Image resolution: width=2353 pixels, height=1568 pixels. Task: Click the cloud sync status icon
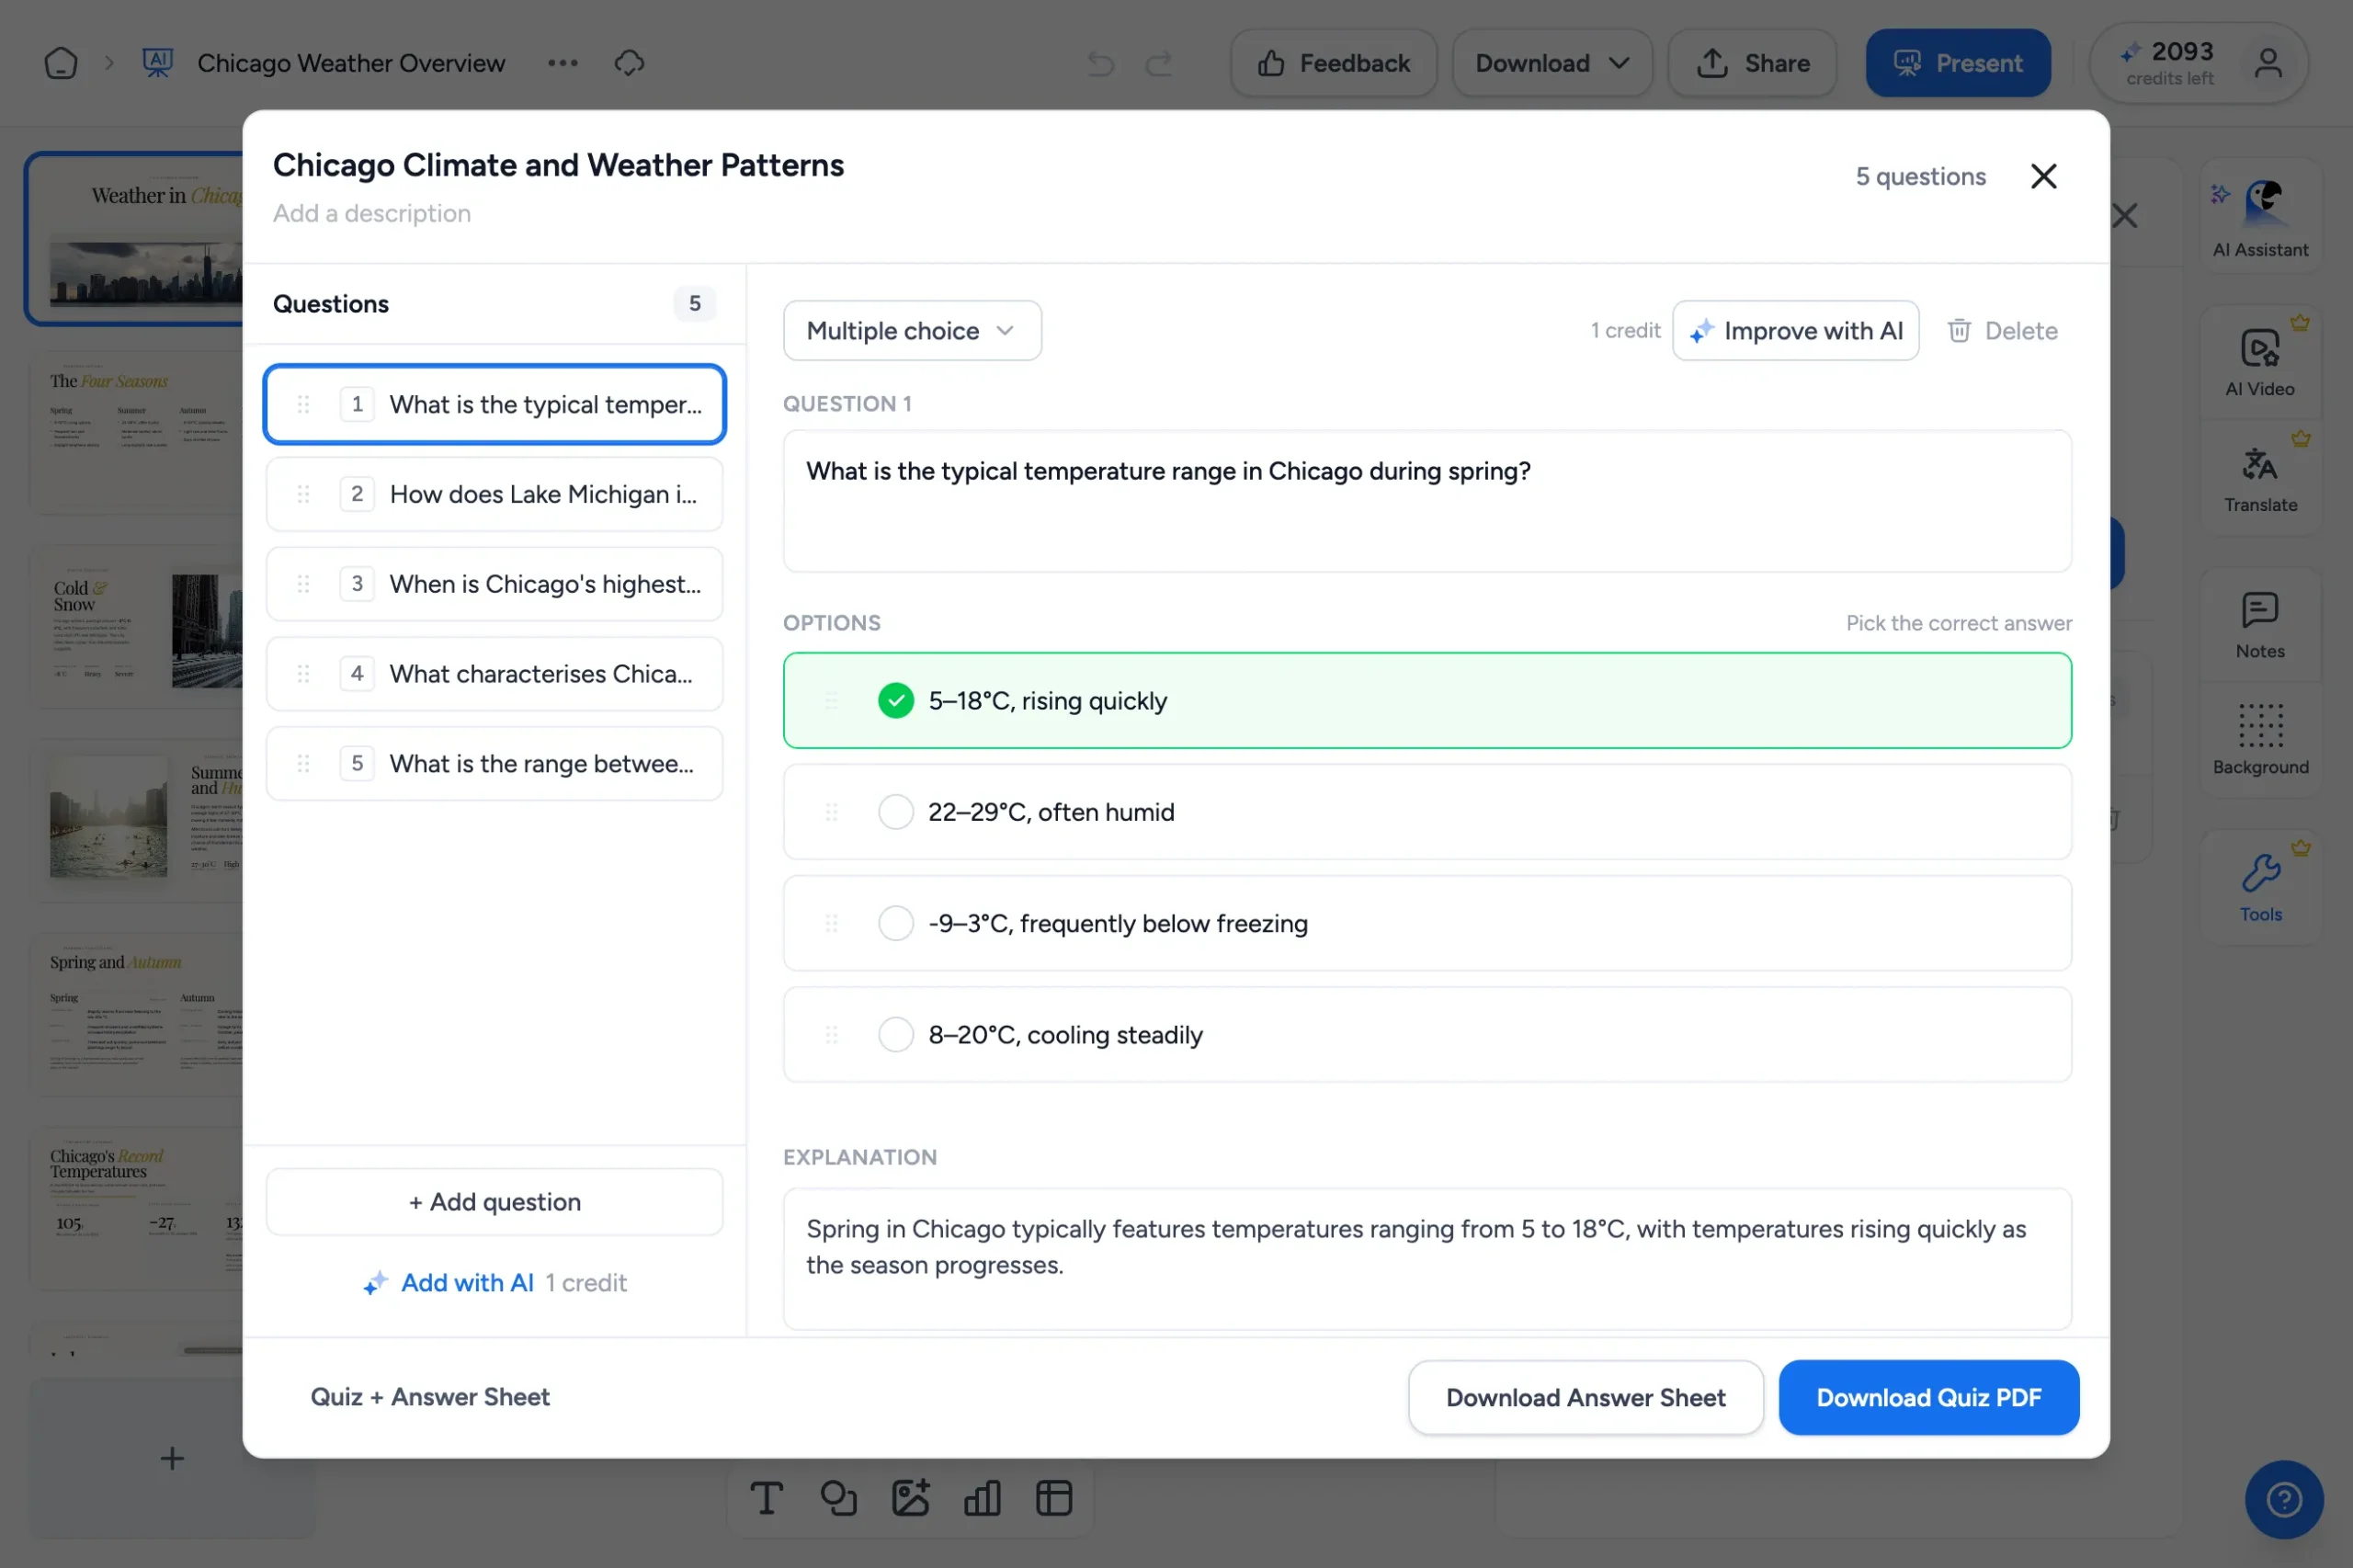pyautogui.click(x=629, y=63)
